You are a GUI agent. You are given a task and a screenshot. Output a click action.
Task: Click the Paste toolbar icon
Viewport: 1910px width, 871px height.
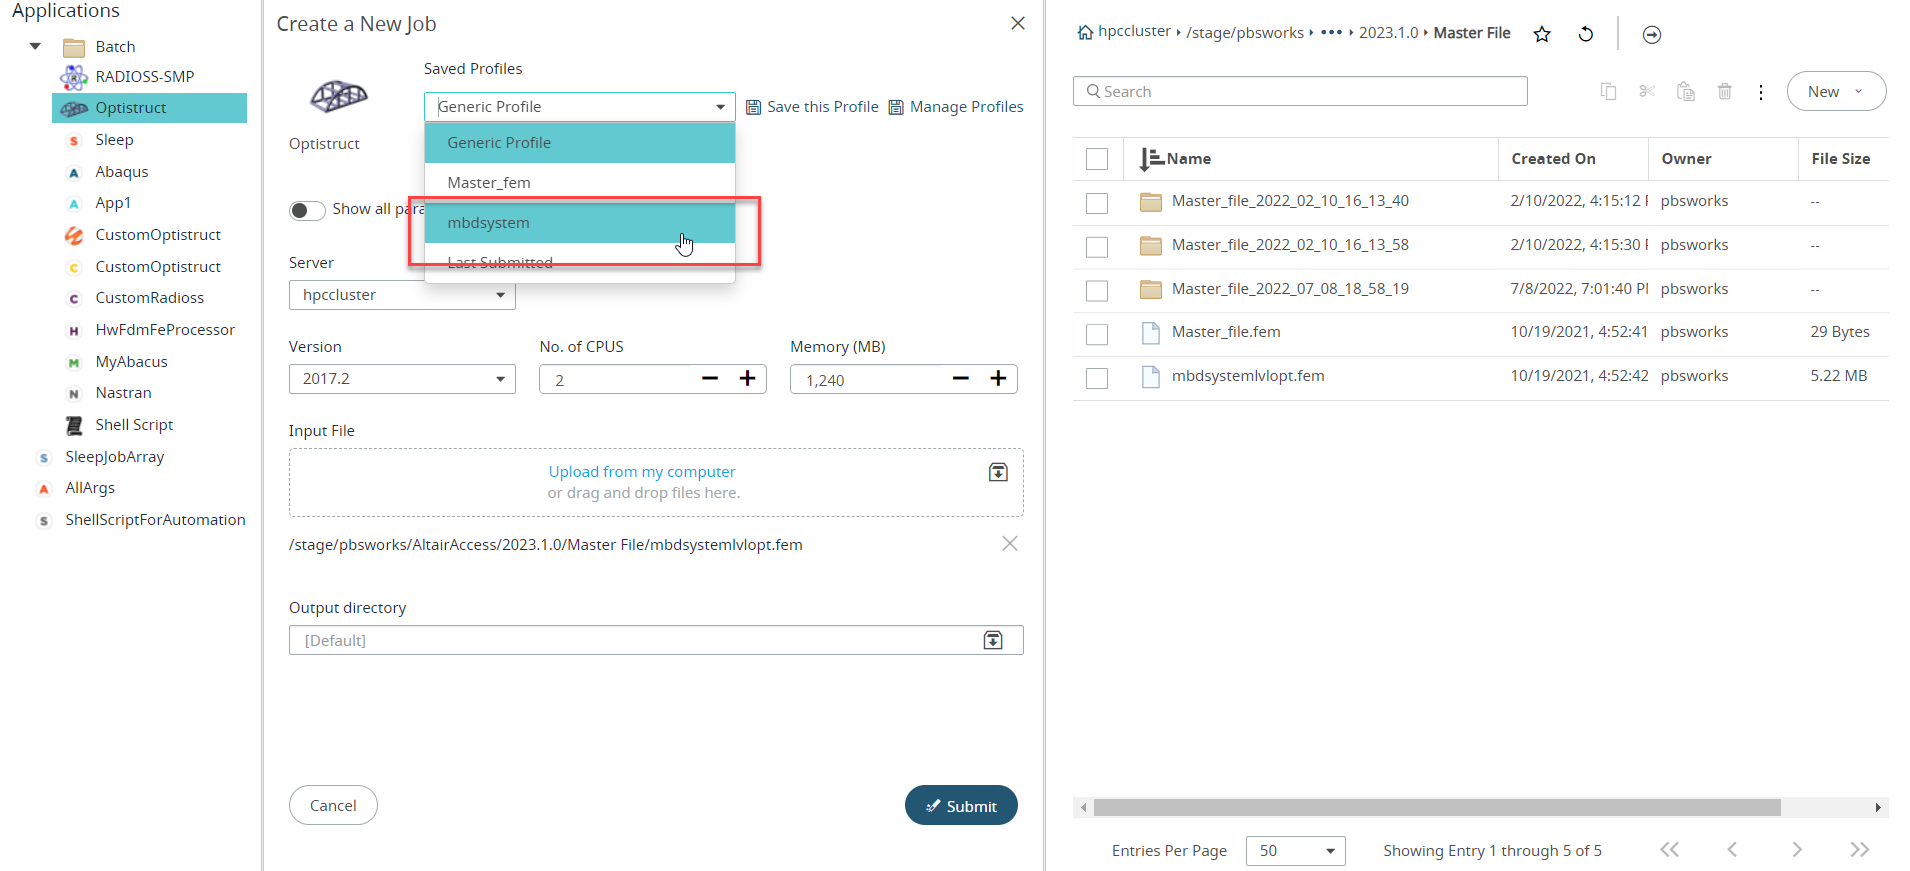(1686, 92)
